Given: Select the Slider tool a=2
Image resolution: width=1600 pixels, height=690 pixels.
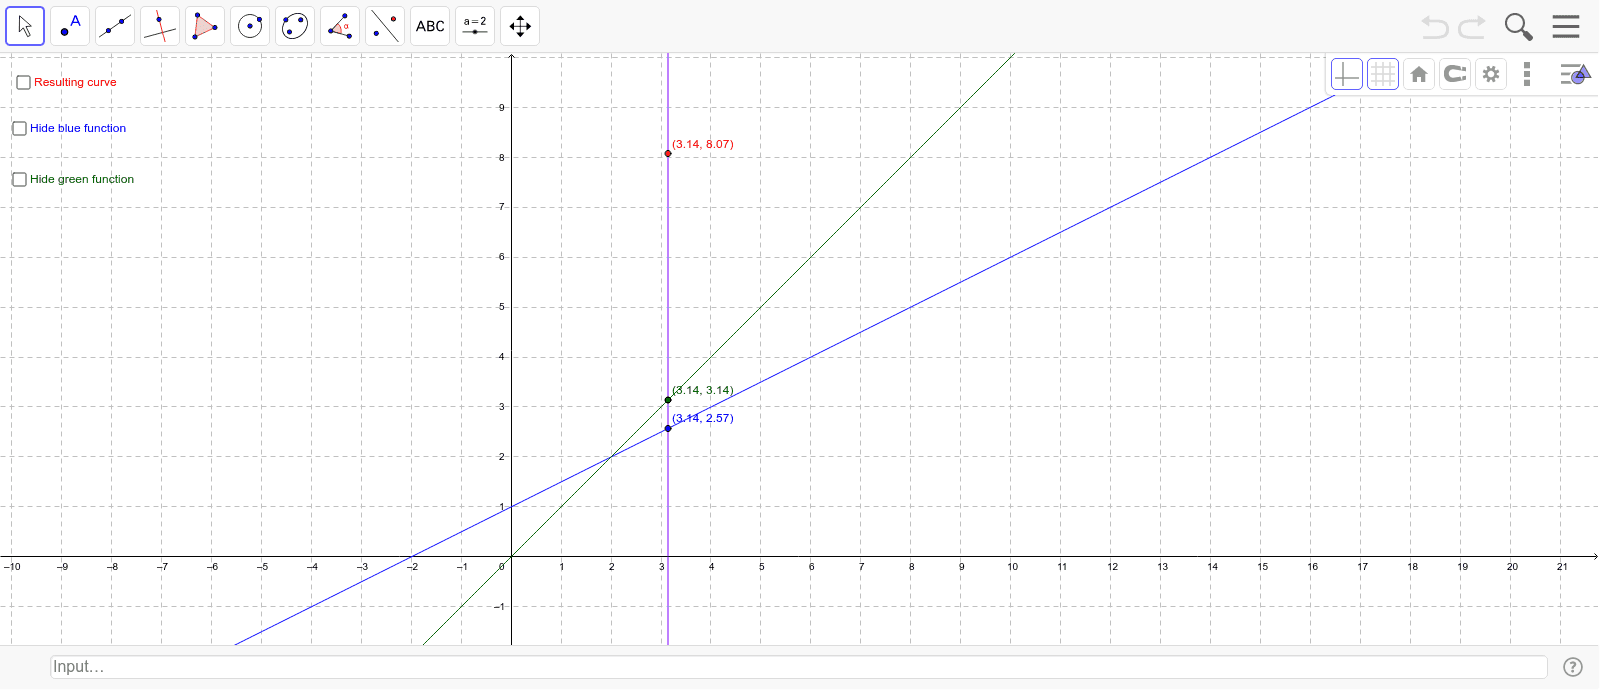Looking at the screenshot, I should point(475,26).
